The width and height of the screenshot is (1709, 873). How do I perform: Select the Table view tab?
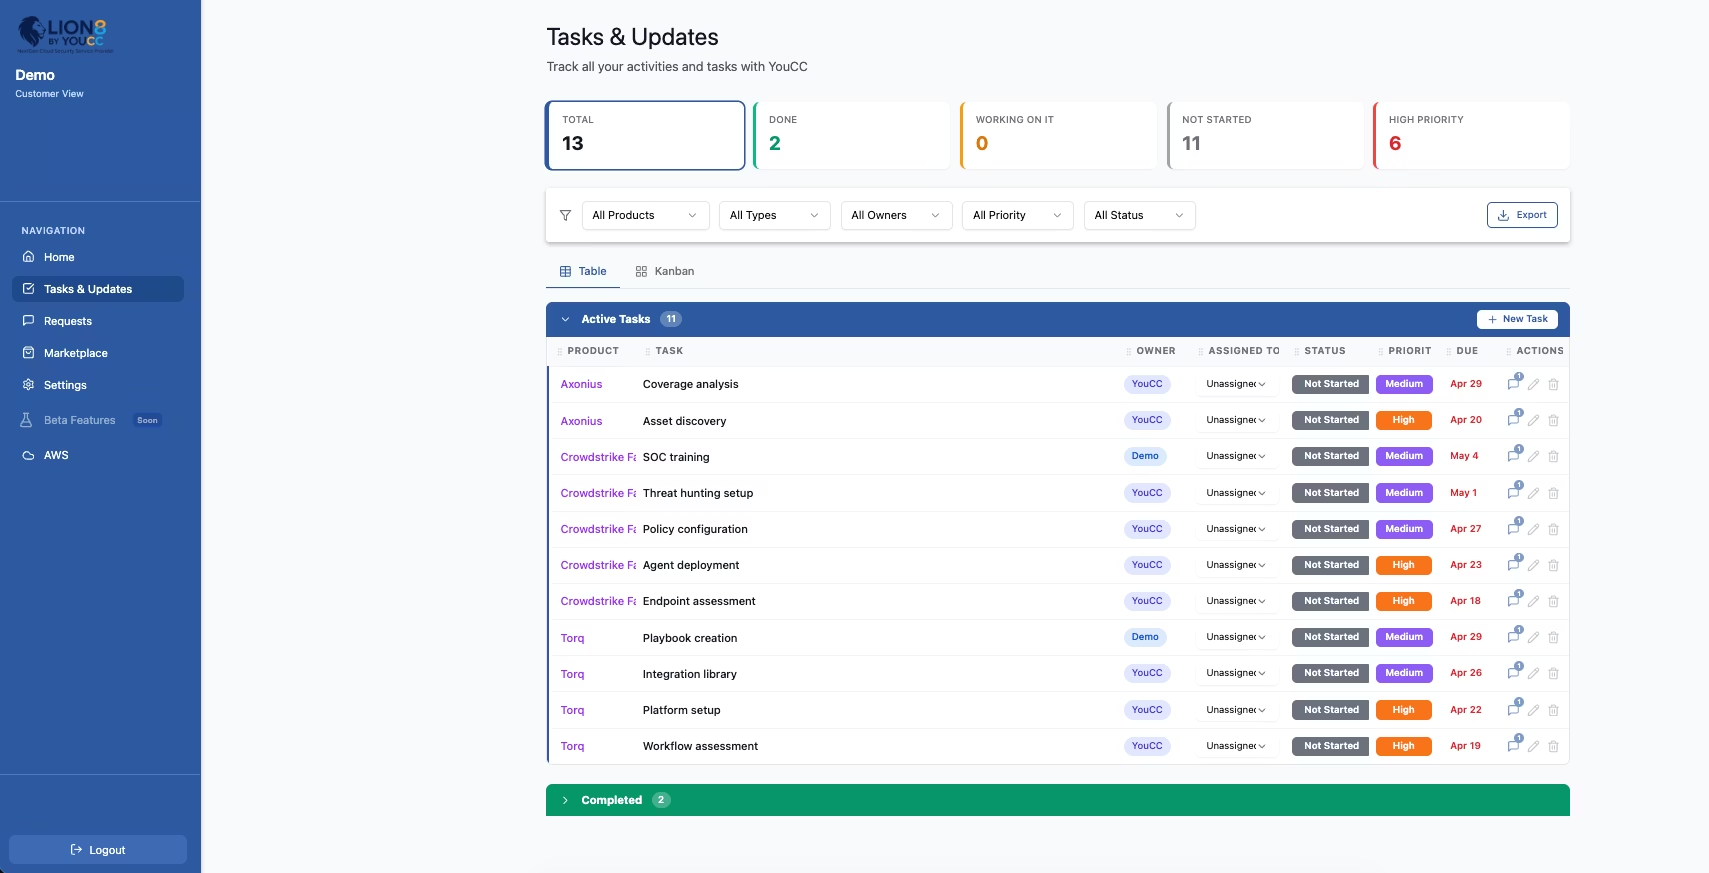coord(583,271)
